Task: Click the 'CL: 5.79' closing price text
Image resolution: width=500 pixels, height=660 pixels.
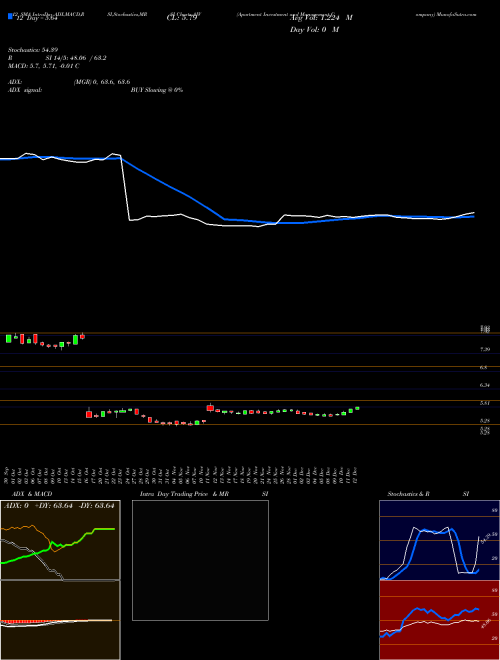Action: [x=181, y=18]
